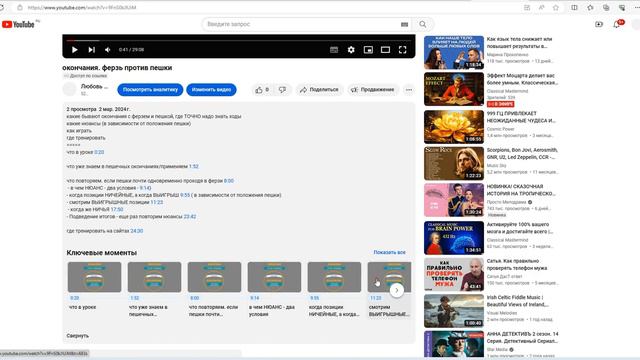Open key moment at 9:55 thumbnail
Viewport: 640px width, 360px height.
point(334,277)
